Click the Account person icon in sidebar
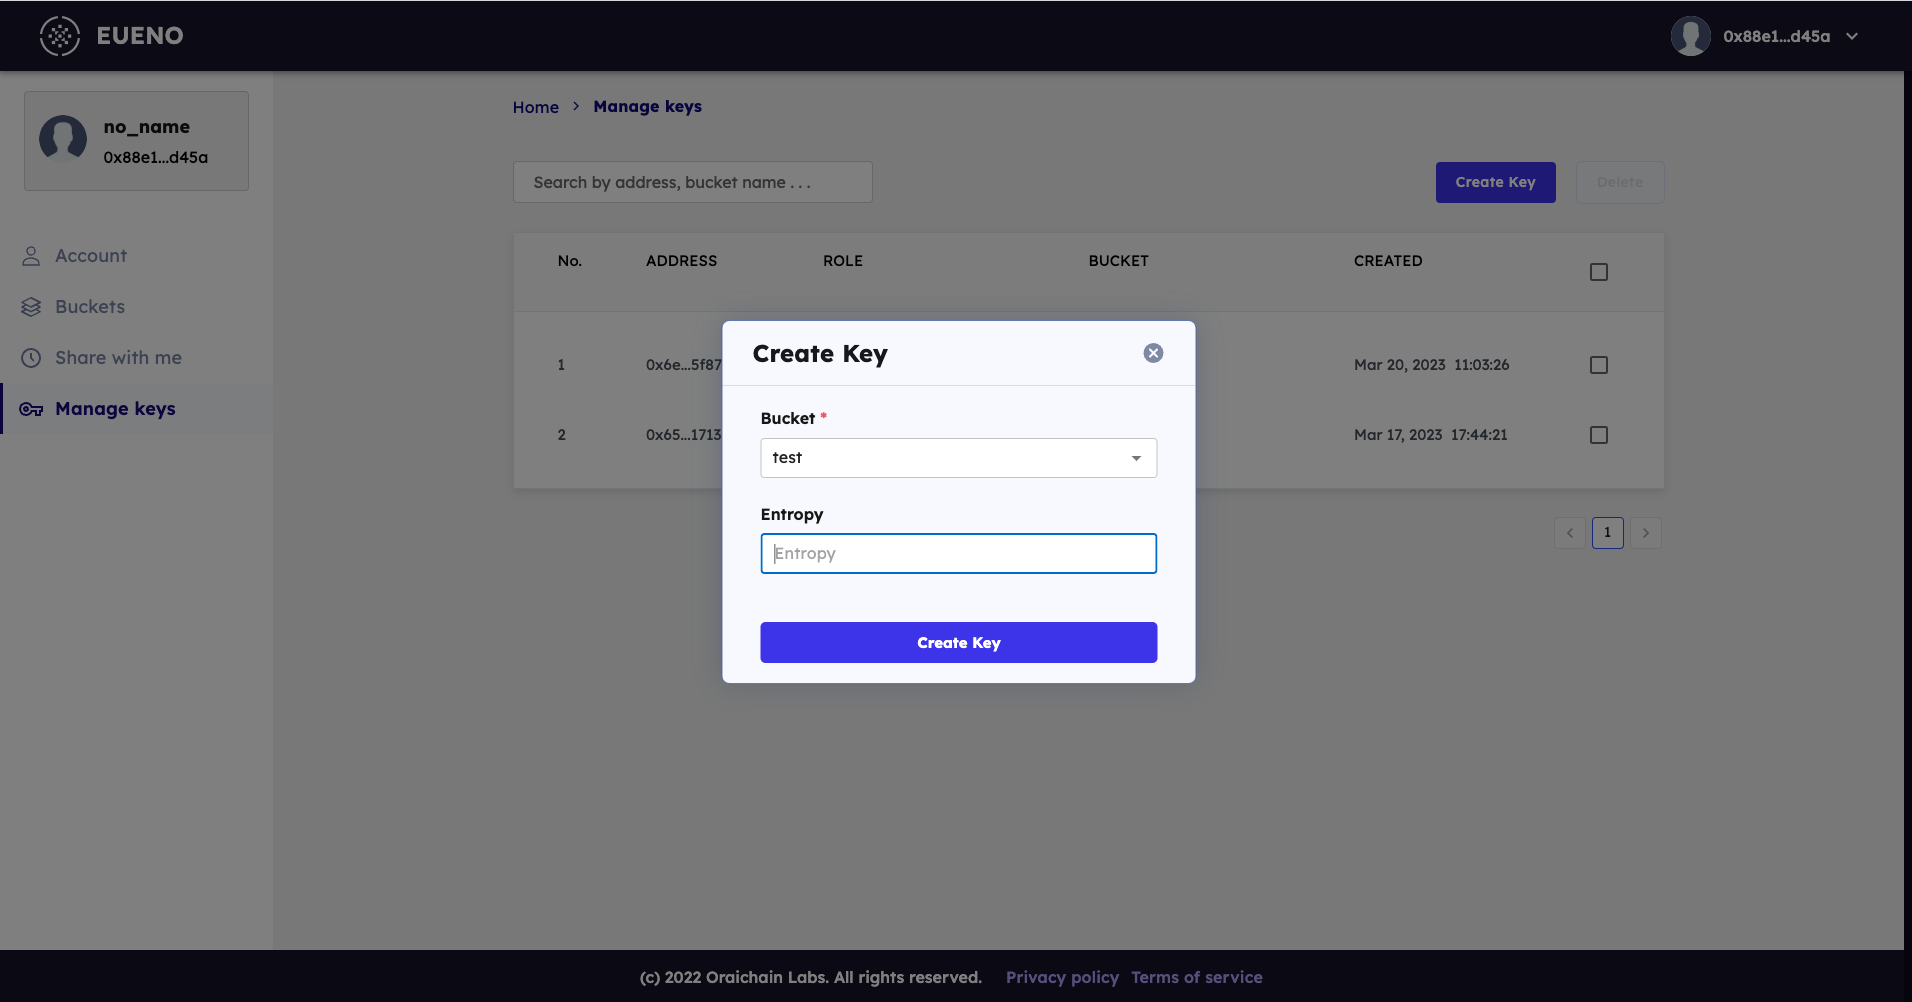 31,256
